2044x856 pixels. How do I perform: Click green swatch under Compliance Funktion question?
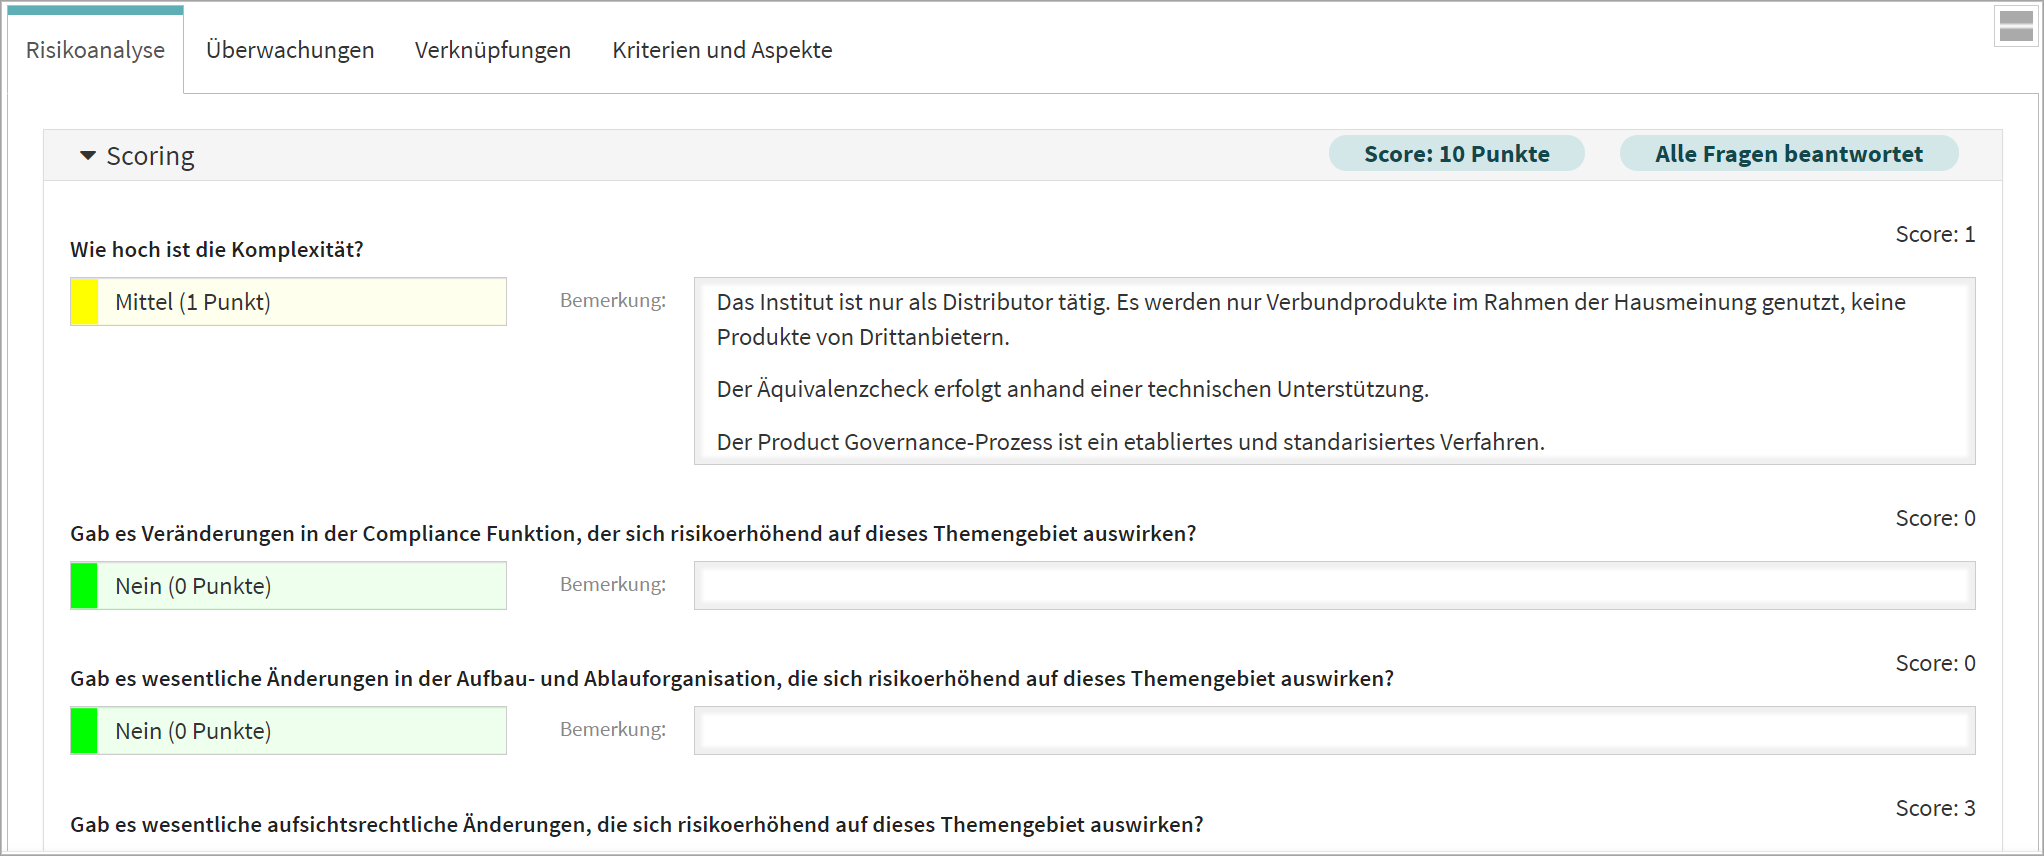85,586
